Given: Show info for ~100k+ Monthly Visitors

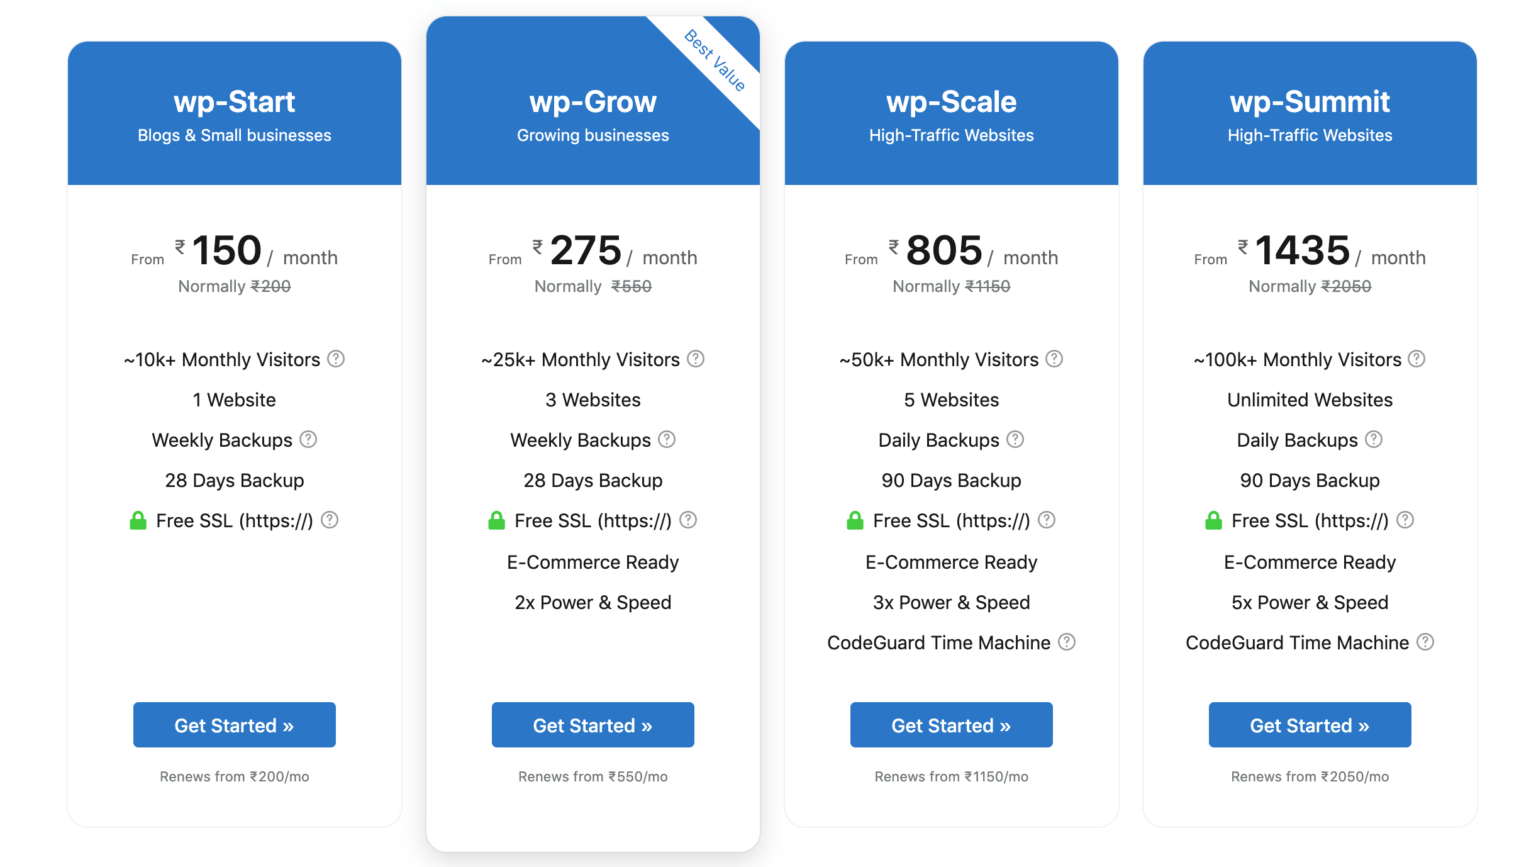Looking at the screenshot, I should pyautogui.click(x=1416, y=359).
